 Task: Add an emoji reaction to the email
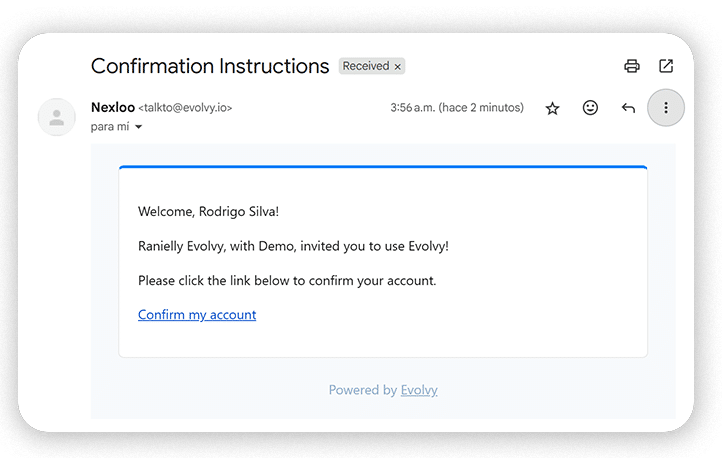click(x=590, y=108)
